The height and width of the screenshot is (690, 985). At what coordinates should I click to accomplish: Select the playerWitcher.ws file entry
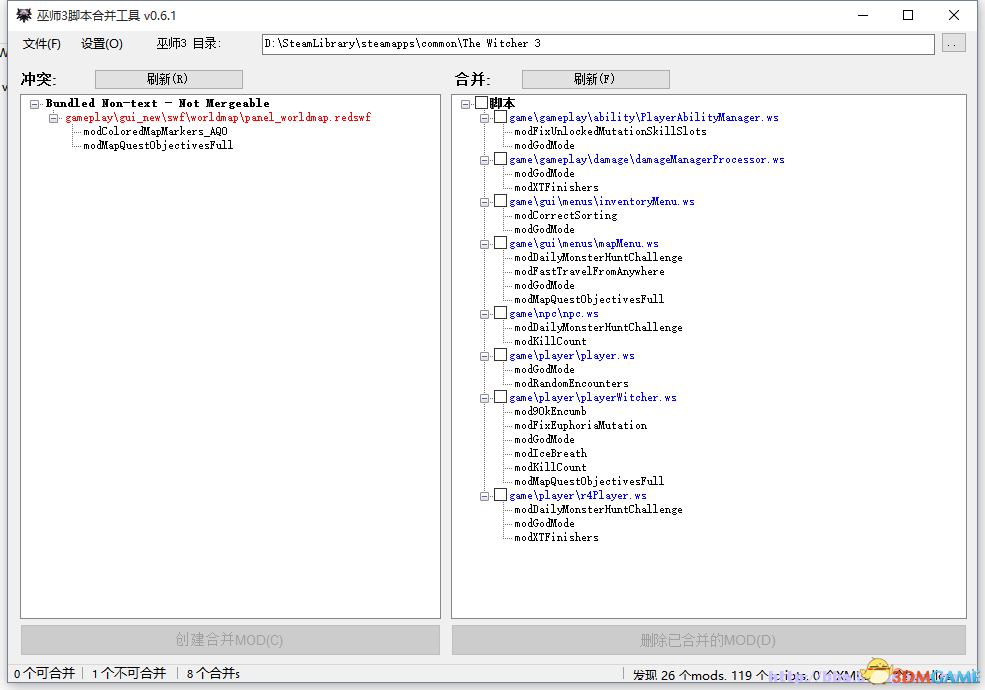[593, 398]
